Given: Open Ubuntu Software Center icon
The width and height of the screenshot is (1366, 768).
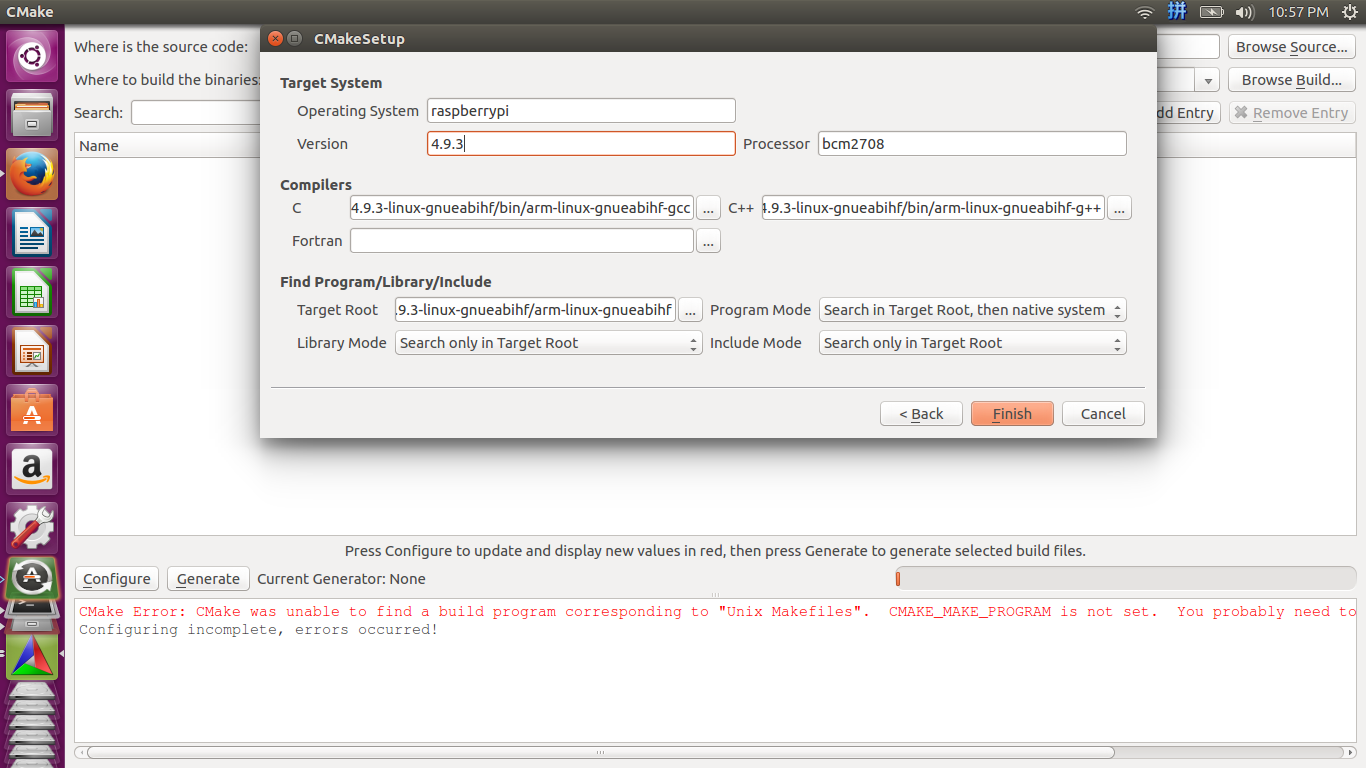Looking at the screenshot, I should pyautogui.click(x=32, y=410).
